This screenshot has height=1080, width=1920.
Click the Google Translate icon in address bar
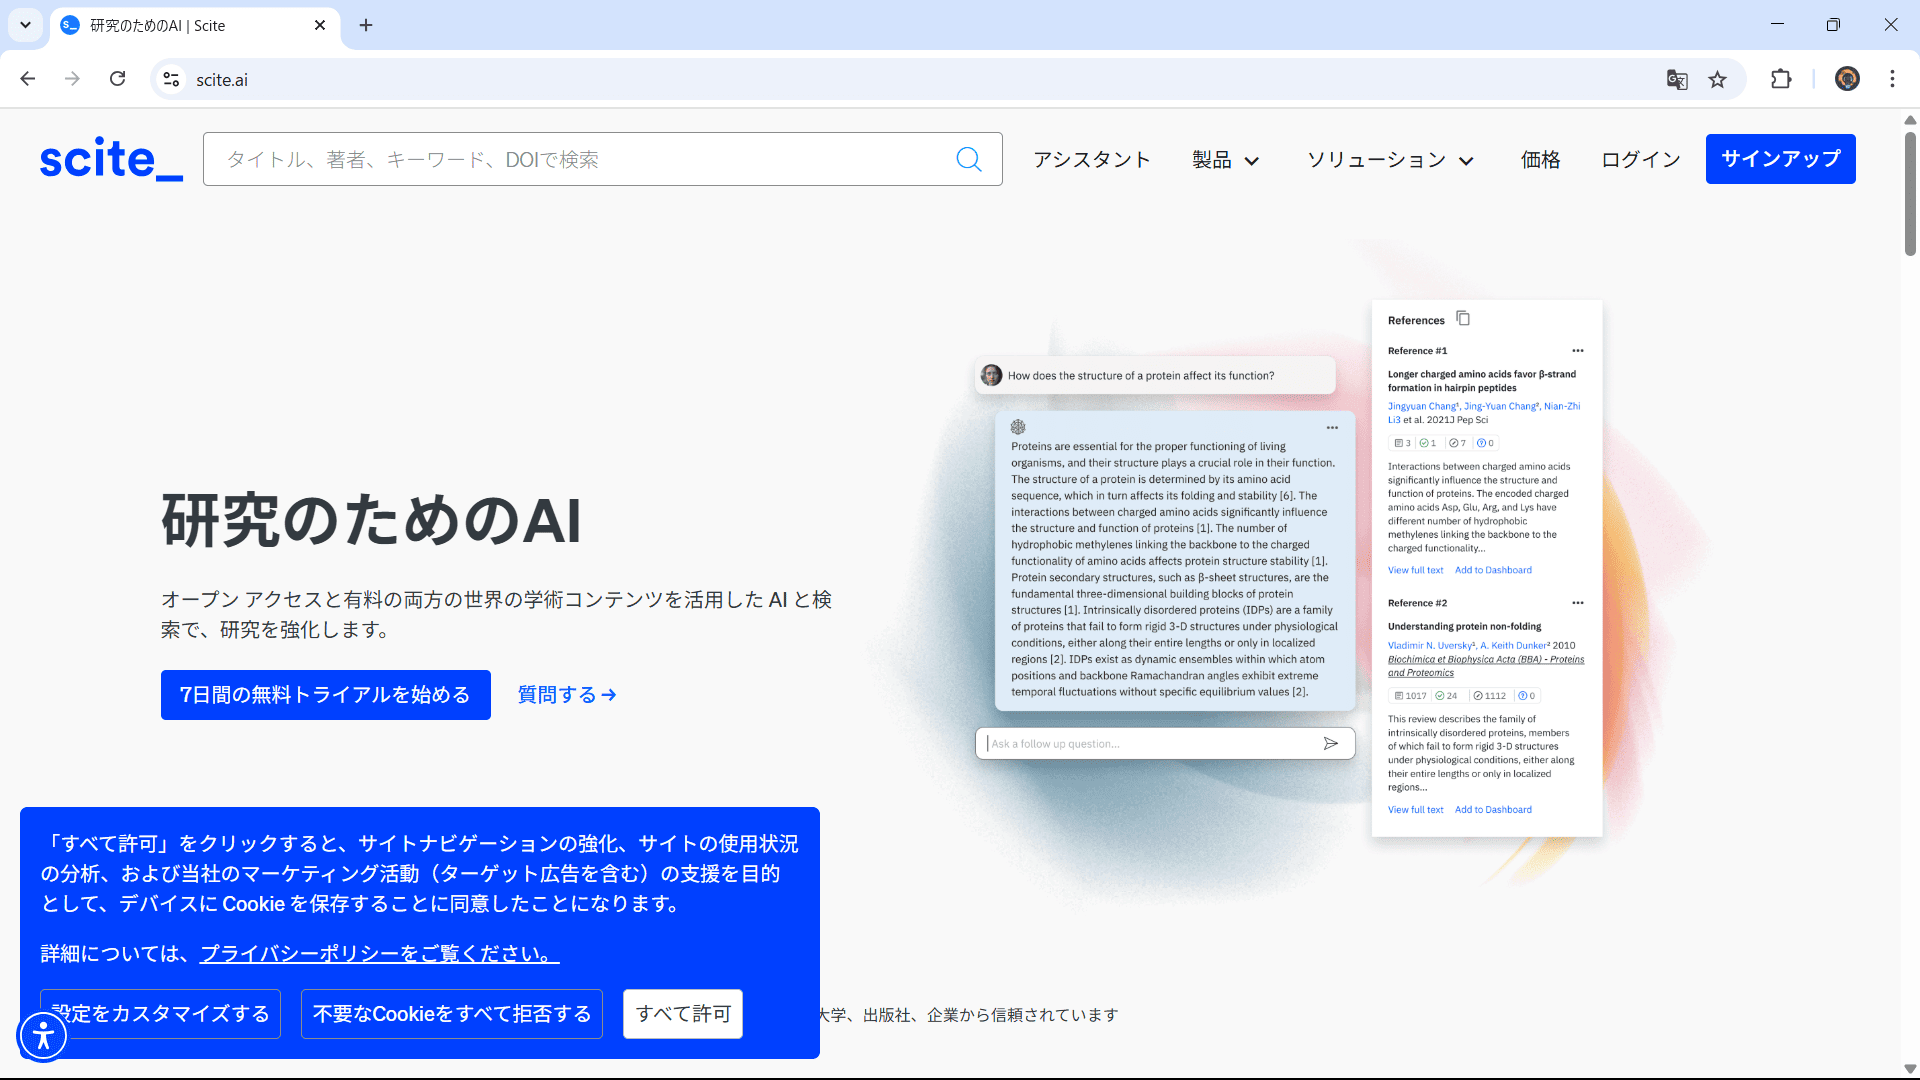(1677, 80)
